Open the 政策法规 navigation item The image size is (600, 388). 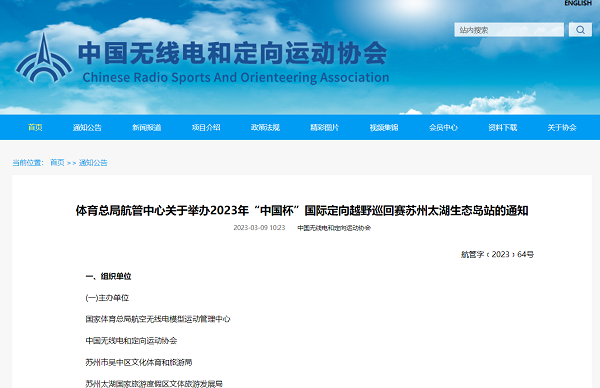(265, 127)
